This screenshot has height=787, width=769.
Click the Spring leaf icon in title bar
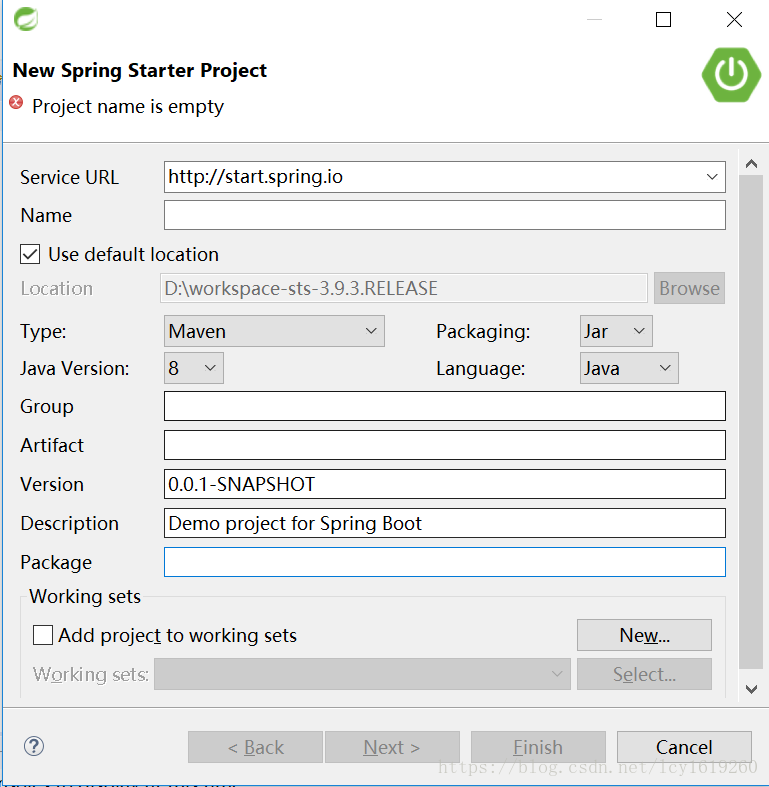26,19
